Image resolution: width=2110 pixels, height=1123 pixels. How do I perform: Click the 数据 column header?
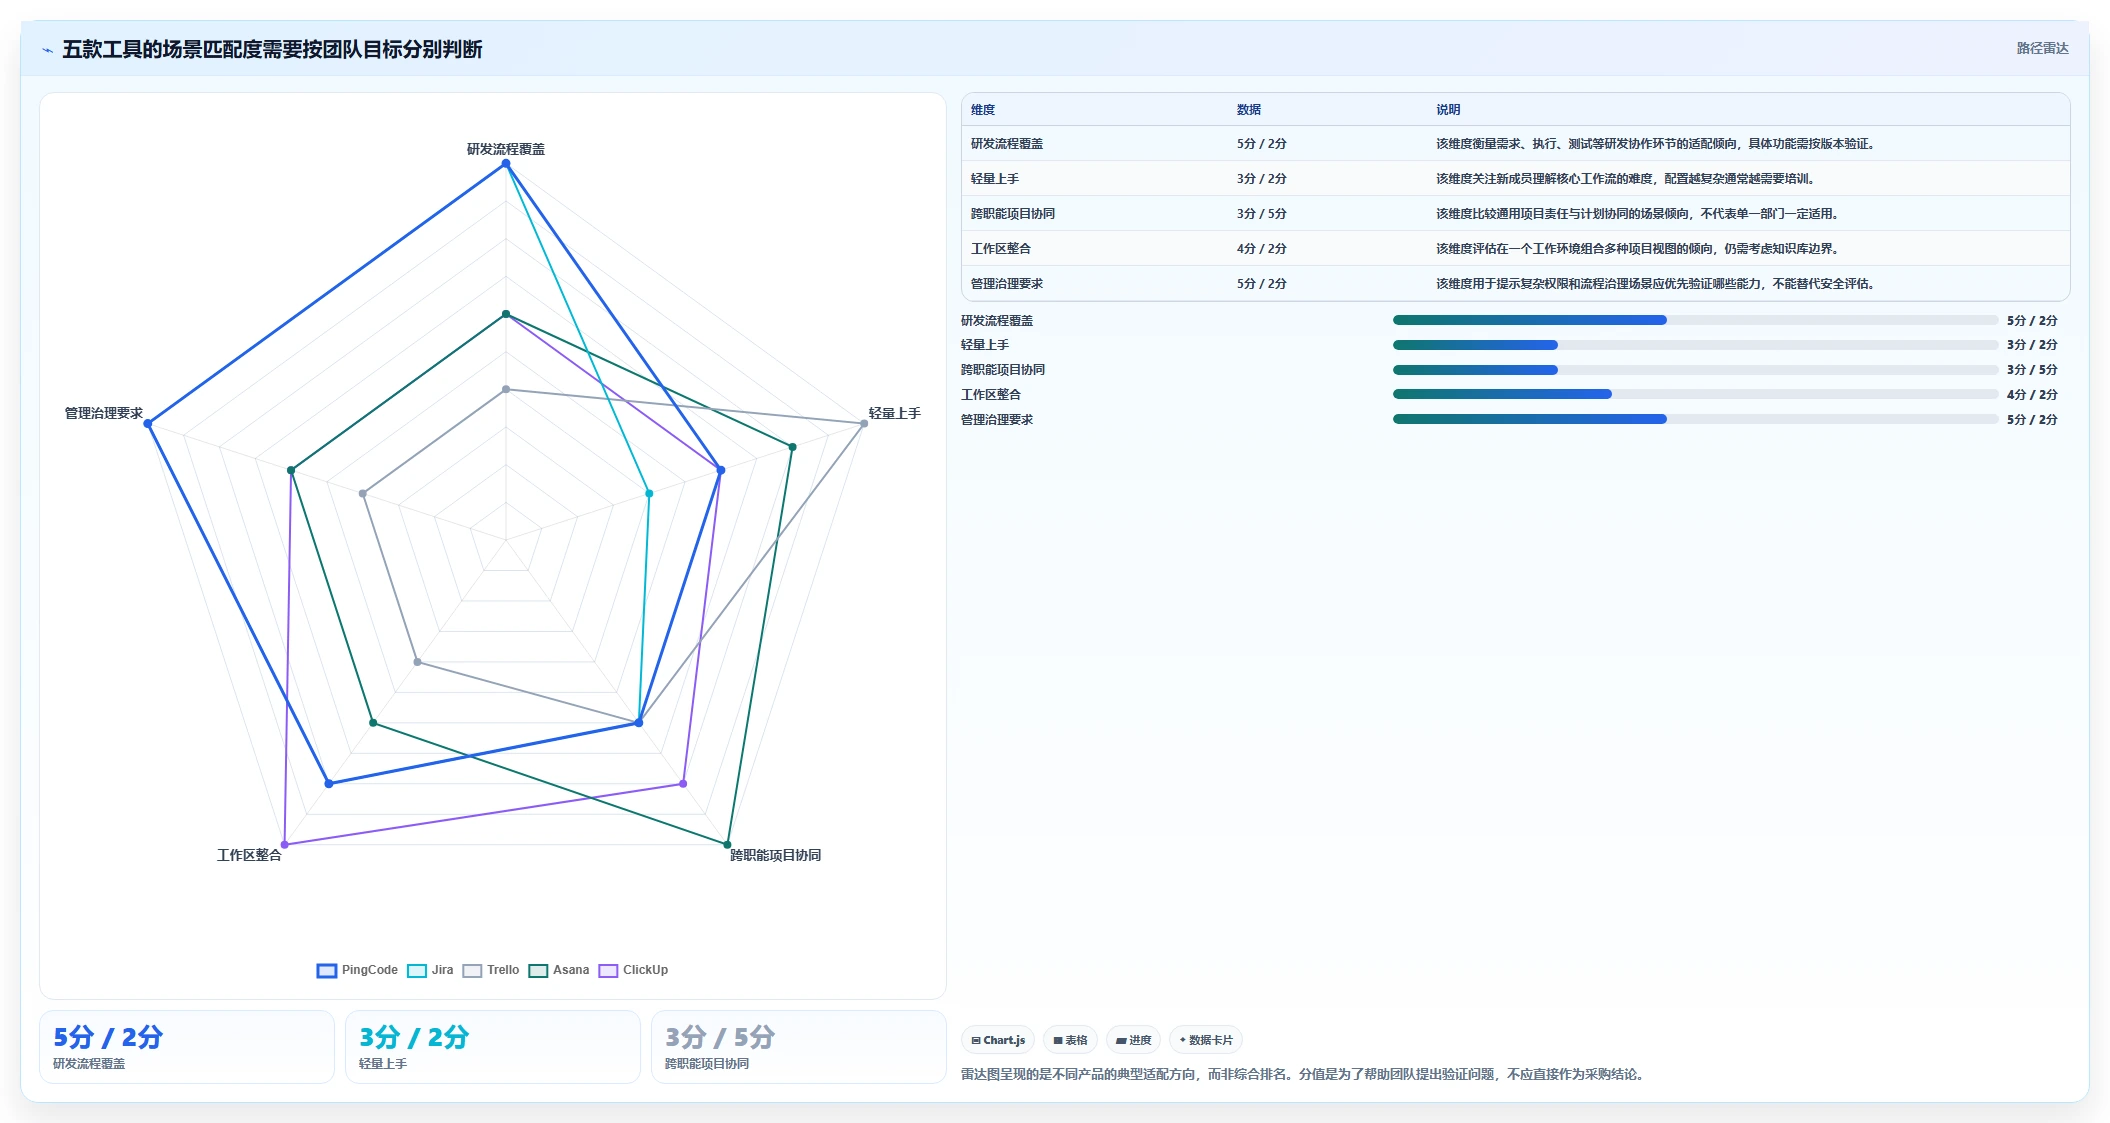[x=1249, y=110]
